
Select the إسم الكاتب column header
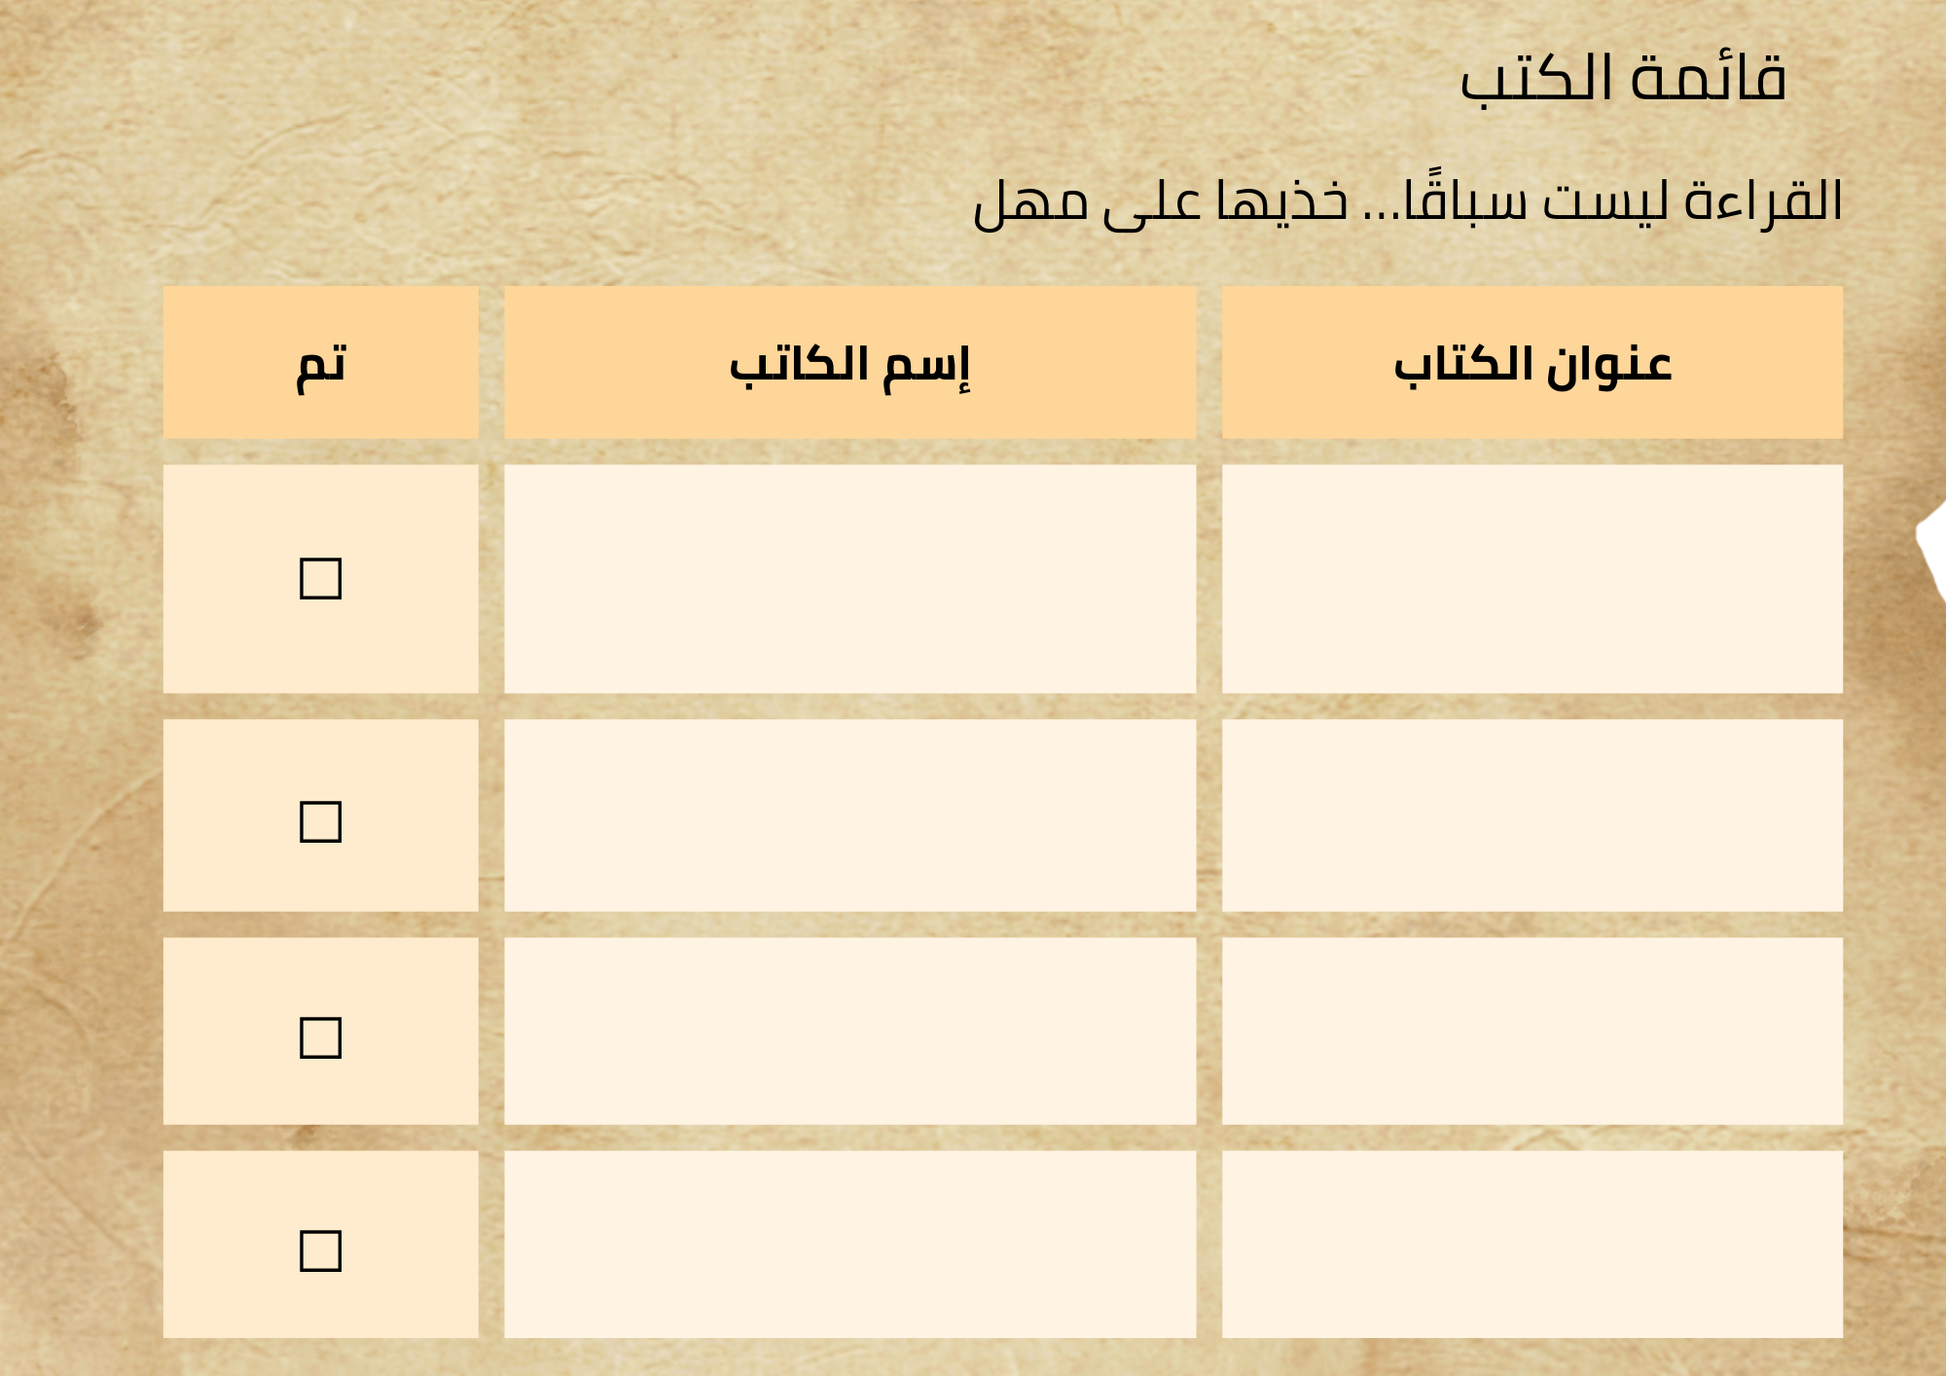849,362
